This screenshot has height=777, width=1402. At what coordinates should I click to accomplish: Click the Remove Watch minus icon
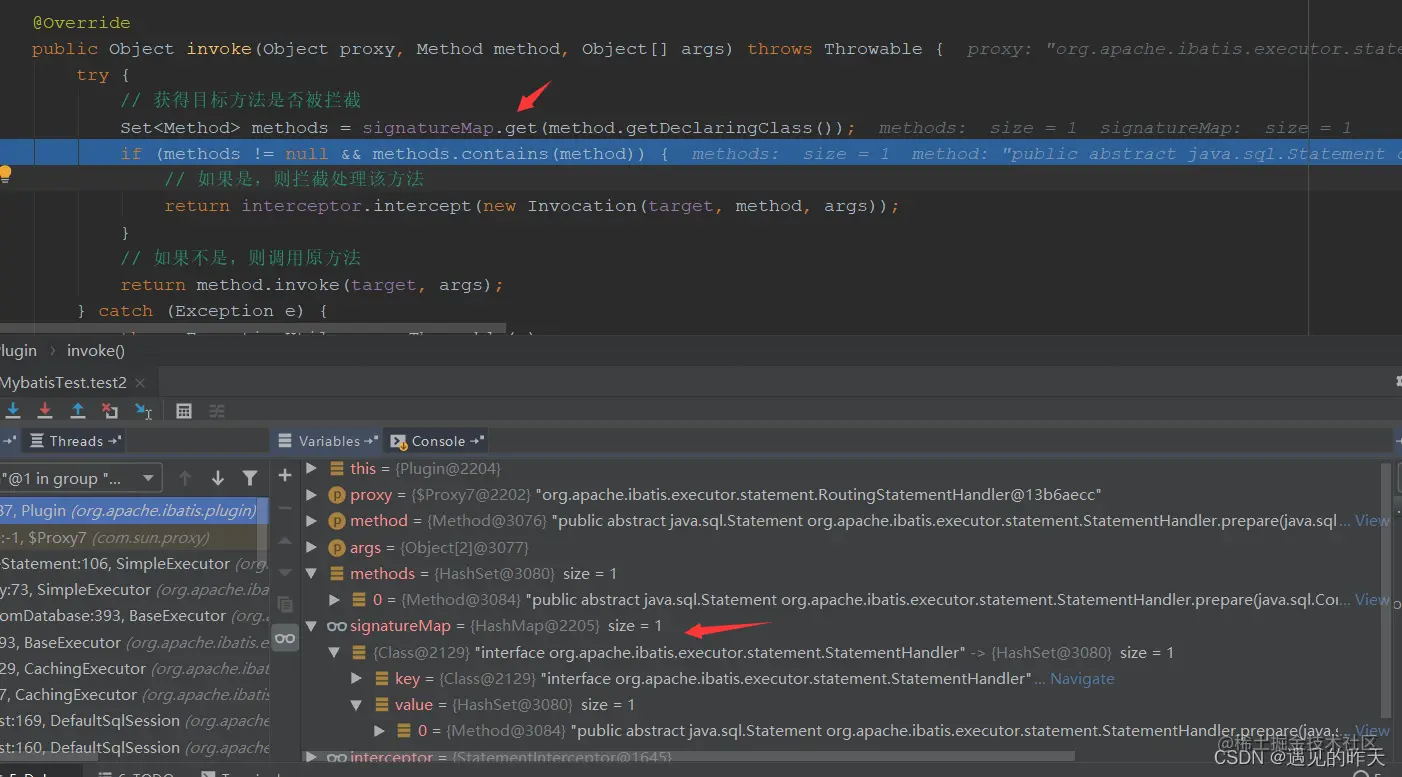(285, 508)
